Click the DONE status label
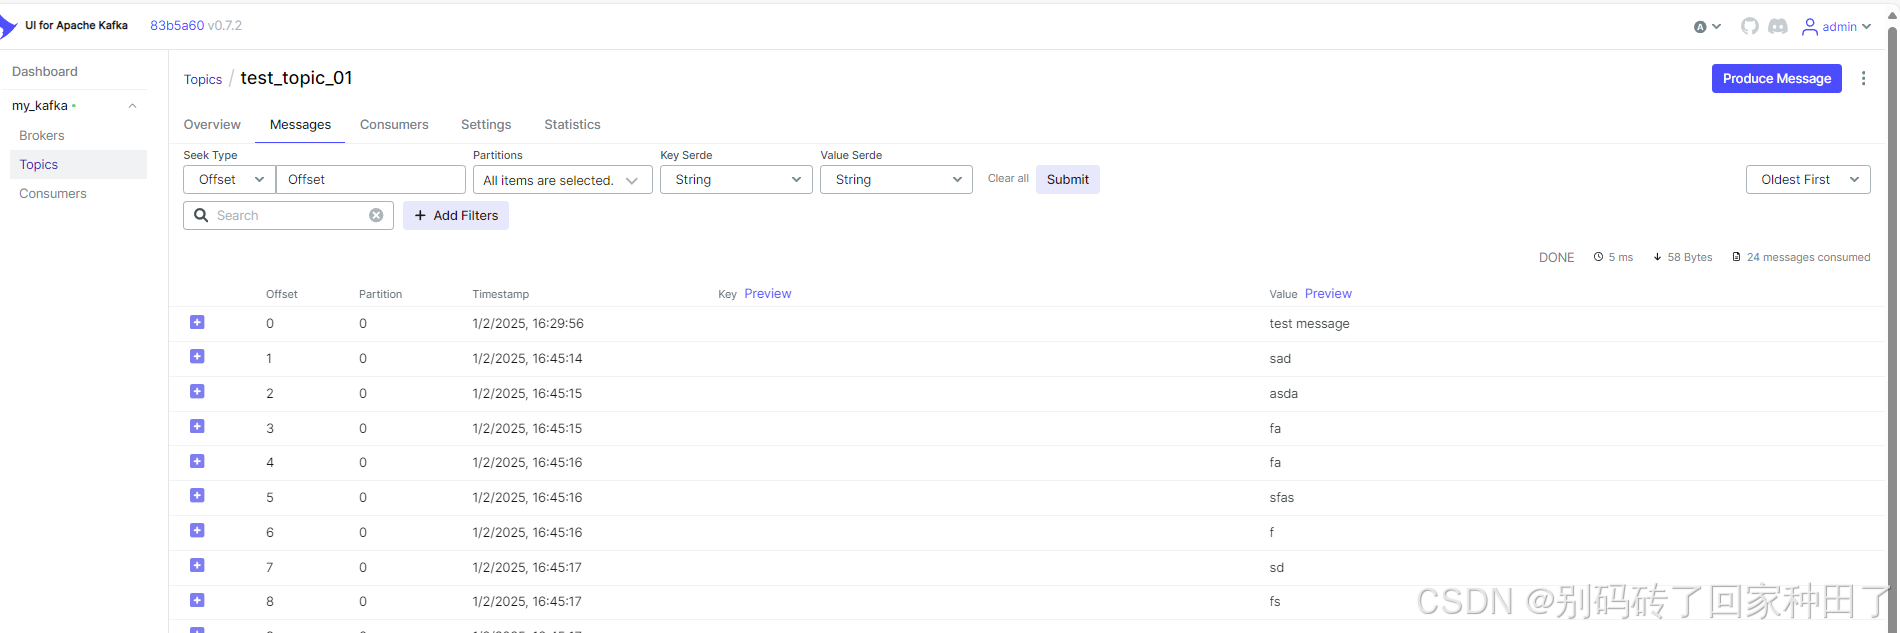The width and height of the screenshot is (1900, 633). tap(1556, 258)
